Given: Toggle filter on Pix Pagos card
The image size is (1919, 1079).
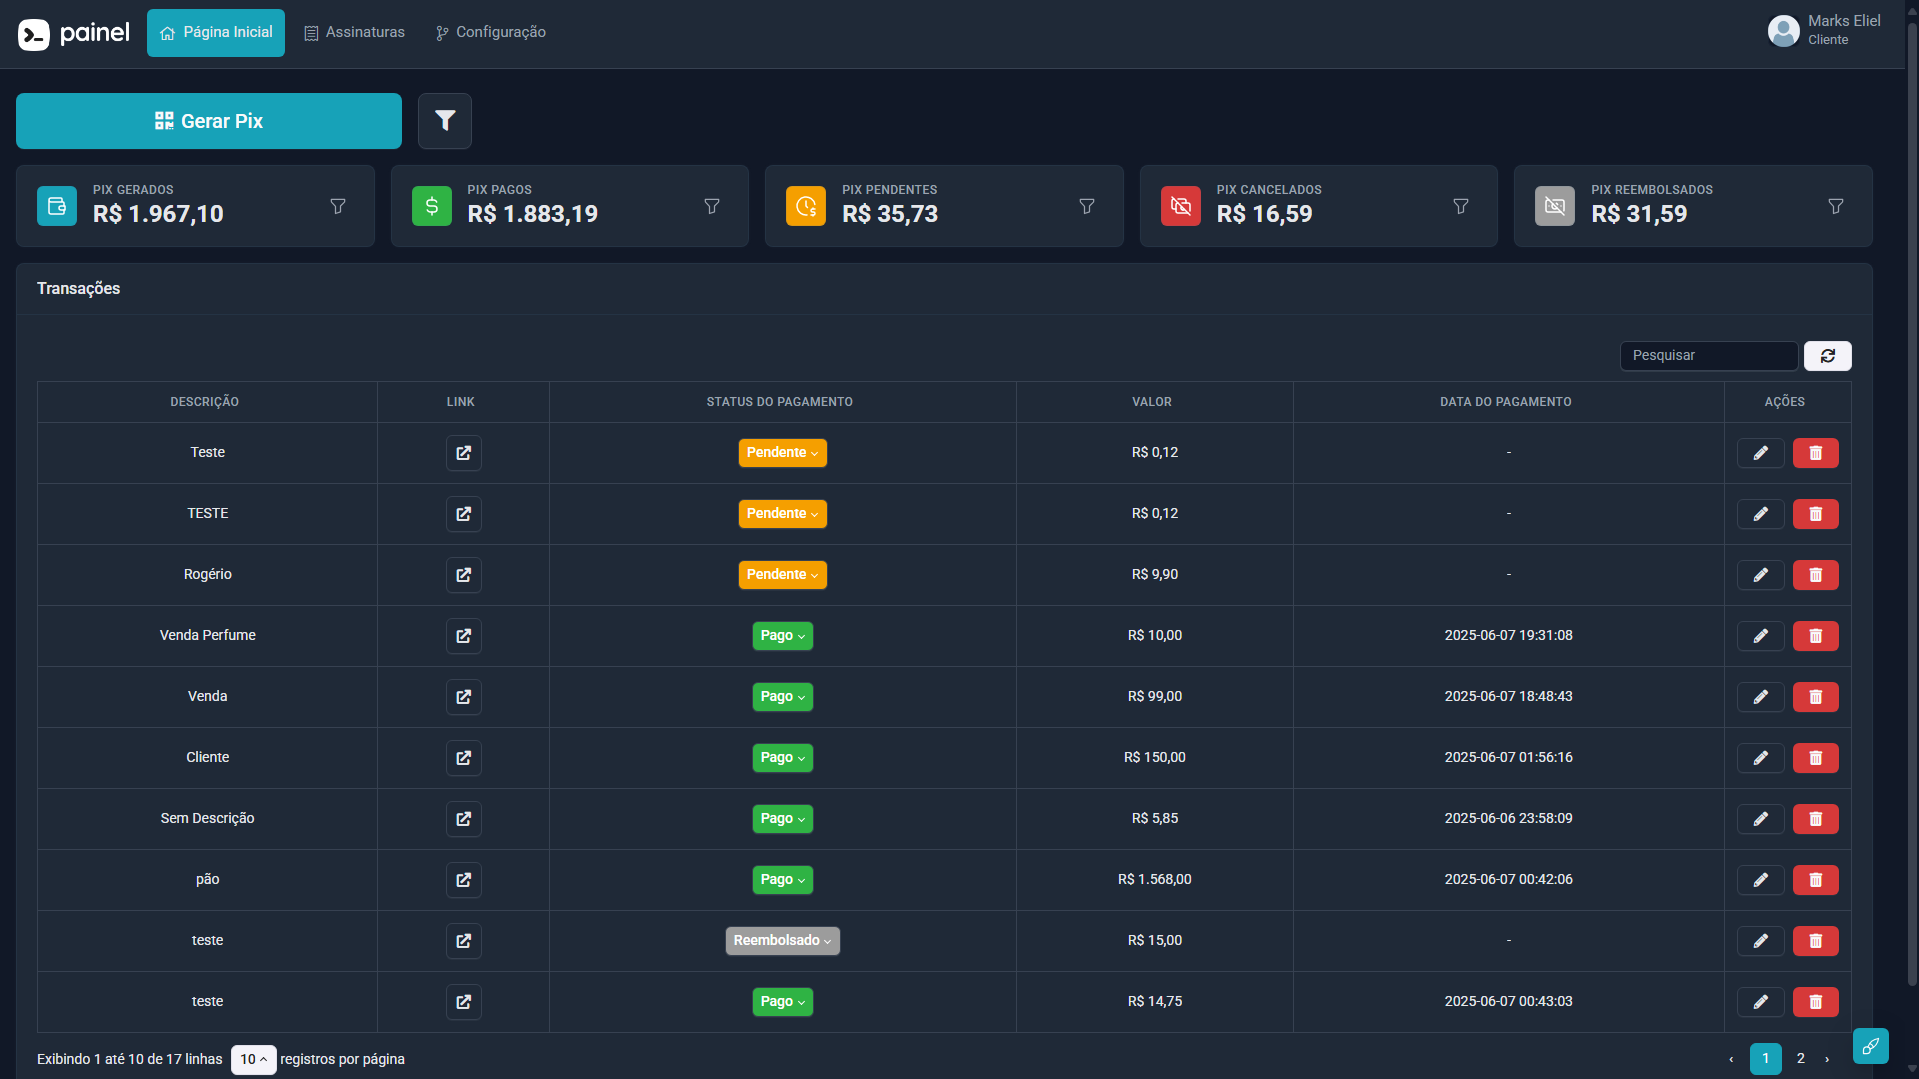Looking at the screenshot, I should [x=712, y=206].
